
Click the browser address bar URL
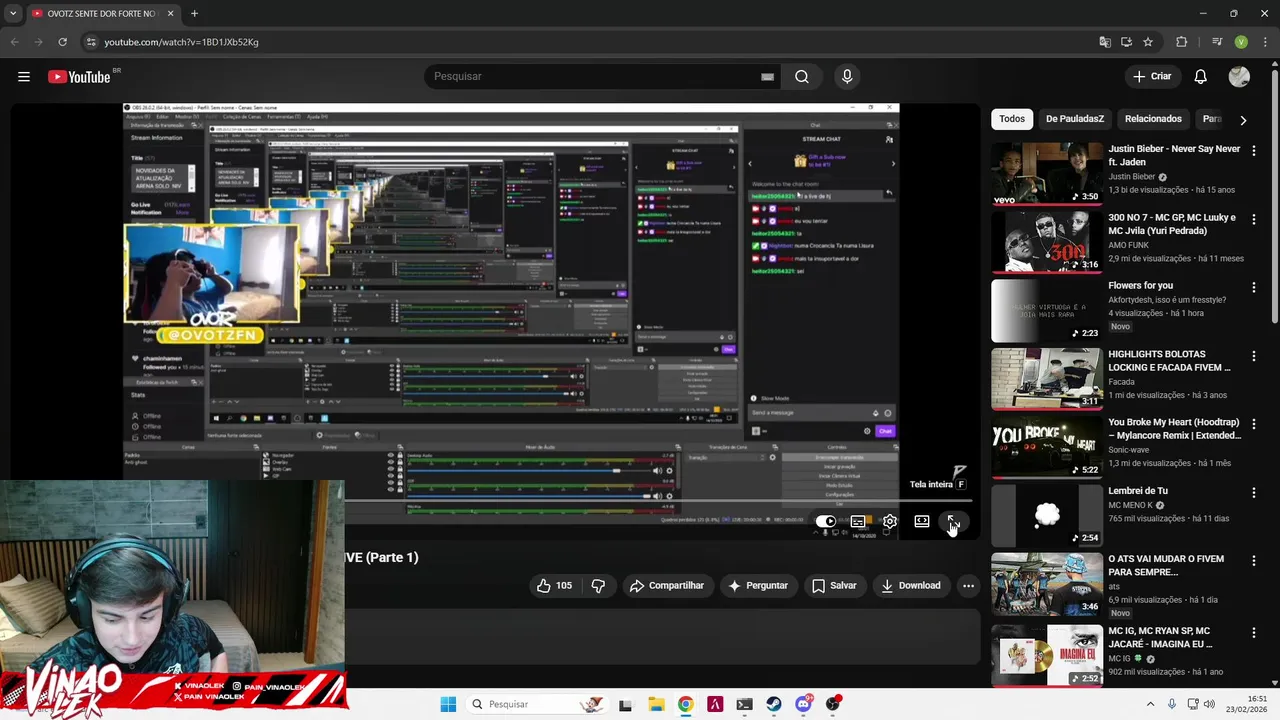click(x=181, y=42)
